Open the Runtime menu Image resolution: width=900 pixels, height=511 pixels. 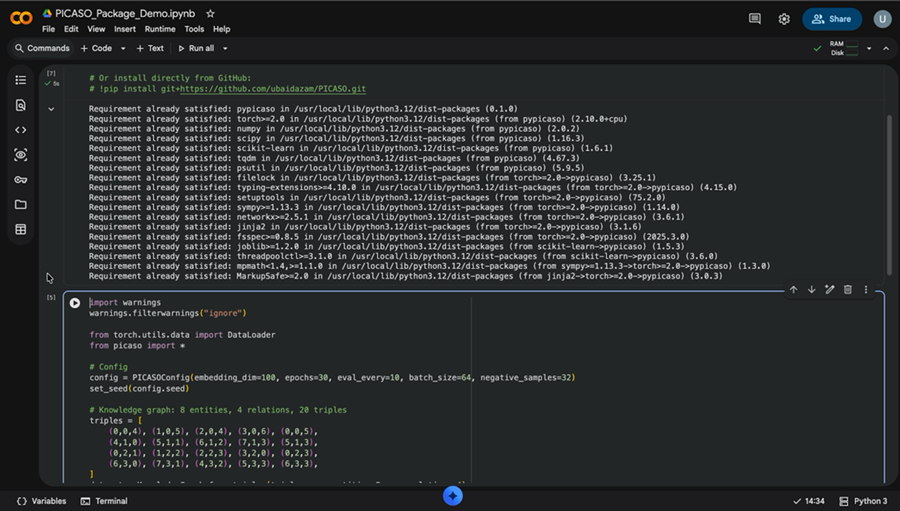pyautogui.click(x=160, y=29)
